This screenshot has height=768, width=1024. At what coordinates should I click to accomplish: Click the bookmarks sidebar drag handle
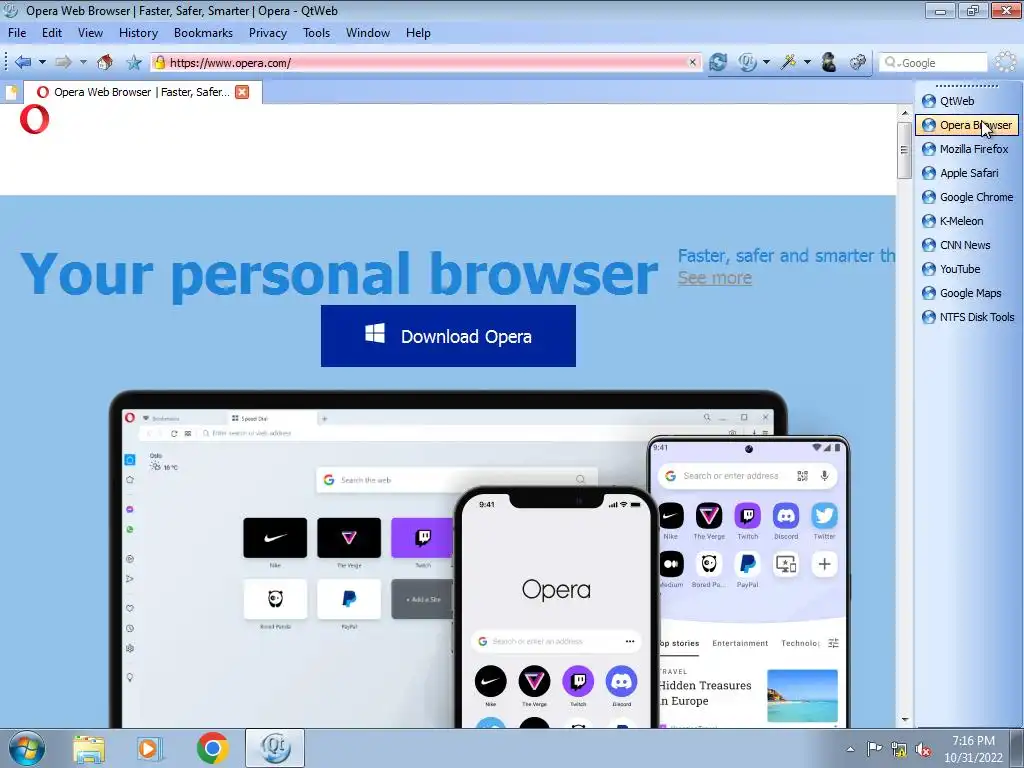967,85
